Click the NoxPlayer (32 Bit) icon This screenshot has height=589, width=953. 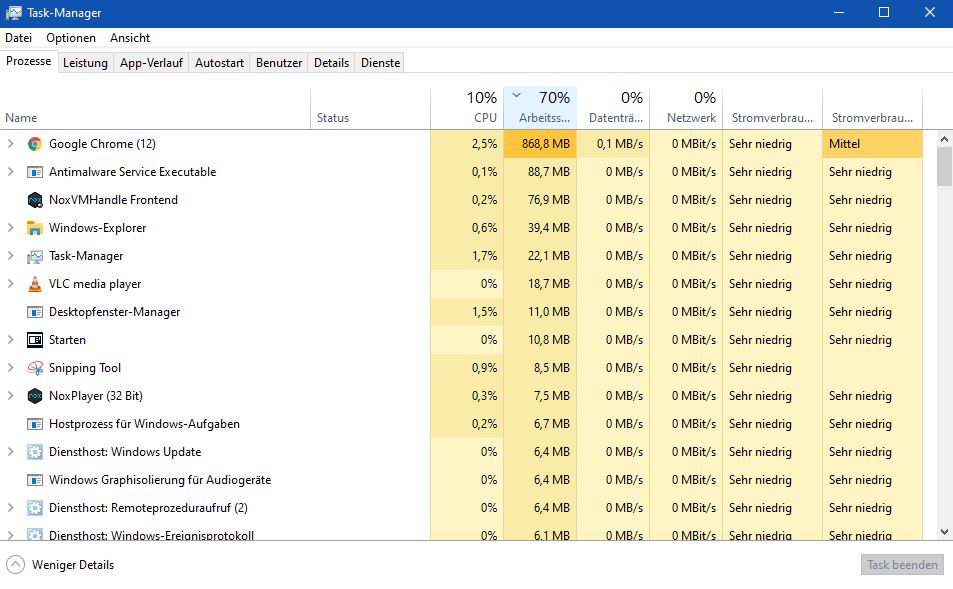(x=35, y=396)
